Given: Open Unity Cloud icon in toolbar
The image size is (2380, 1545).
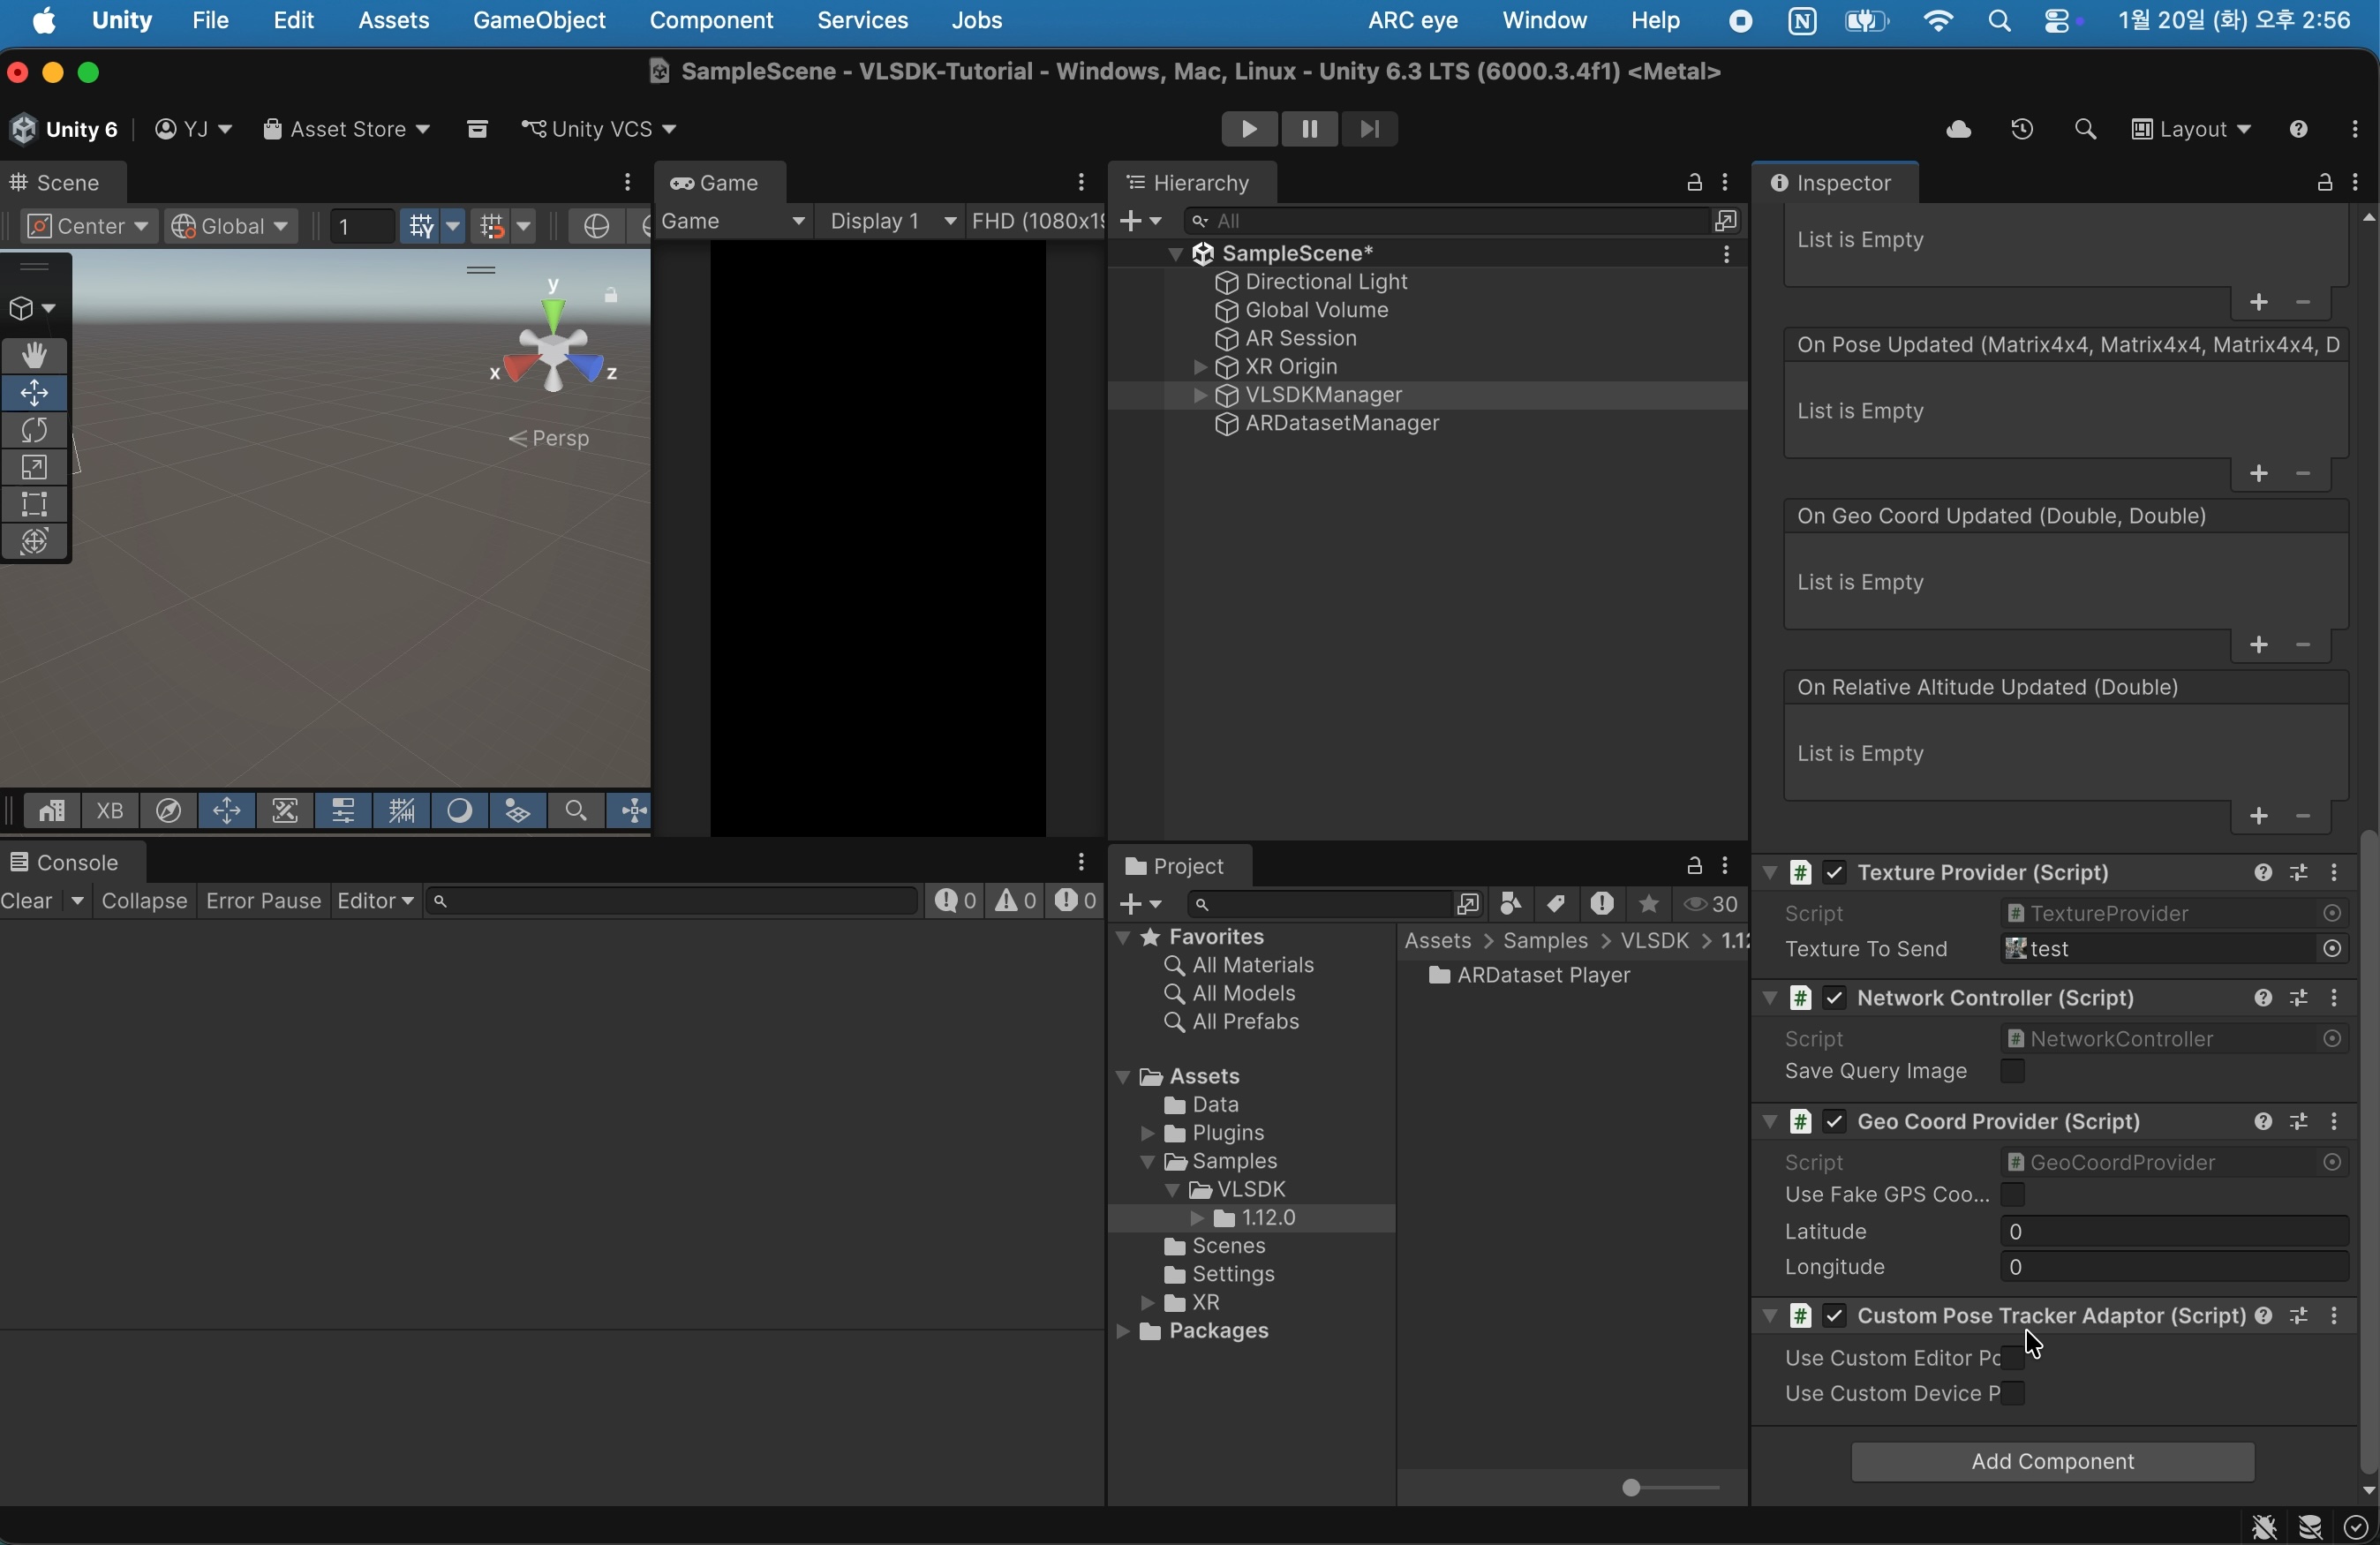Looking at the screenshot, I should pyautogui.click(x=1958, y=130).
